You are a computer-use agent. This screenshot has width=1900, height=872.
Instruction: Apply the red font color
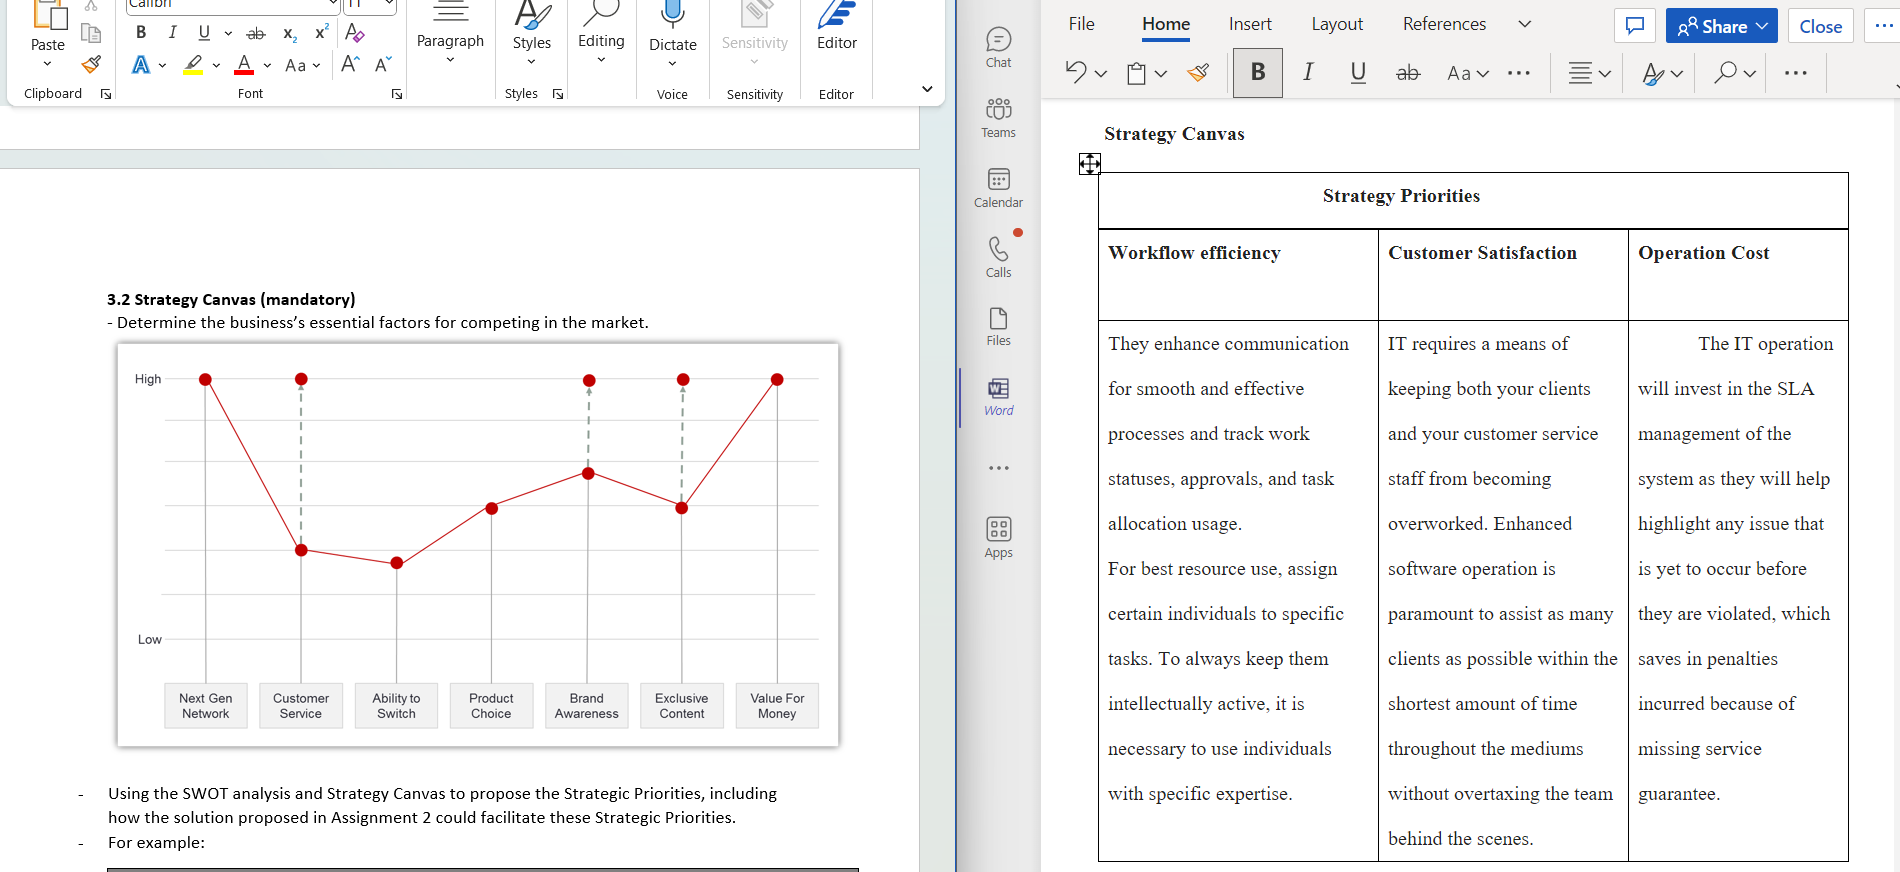click(x=244, y=65)
